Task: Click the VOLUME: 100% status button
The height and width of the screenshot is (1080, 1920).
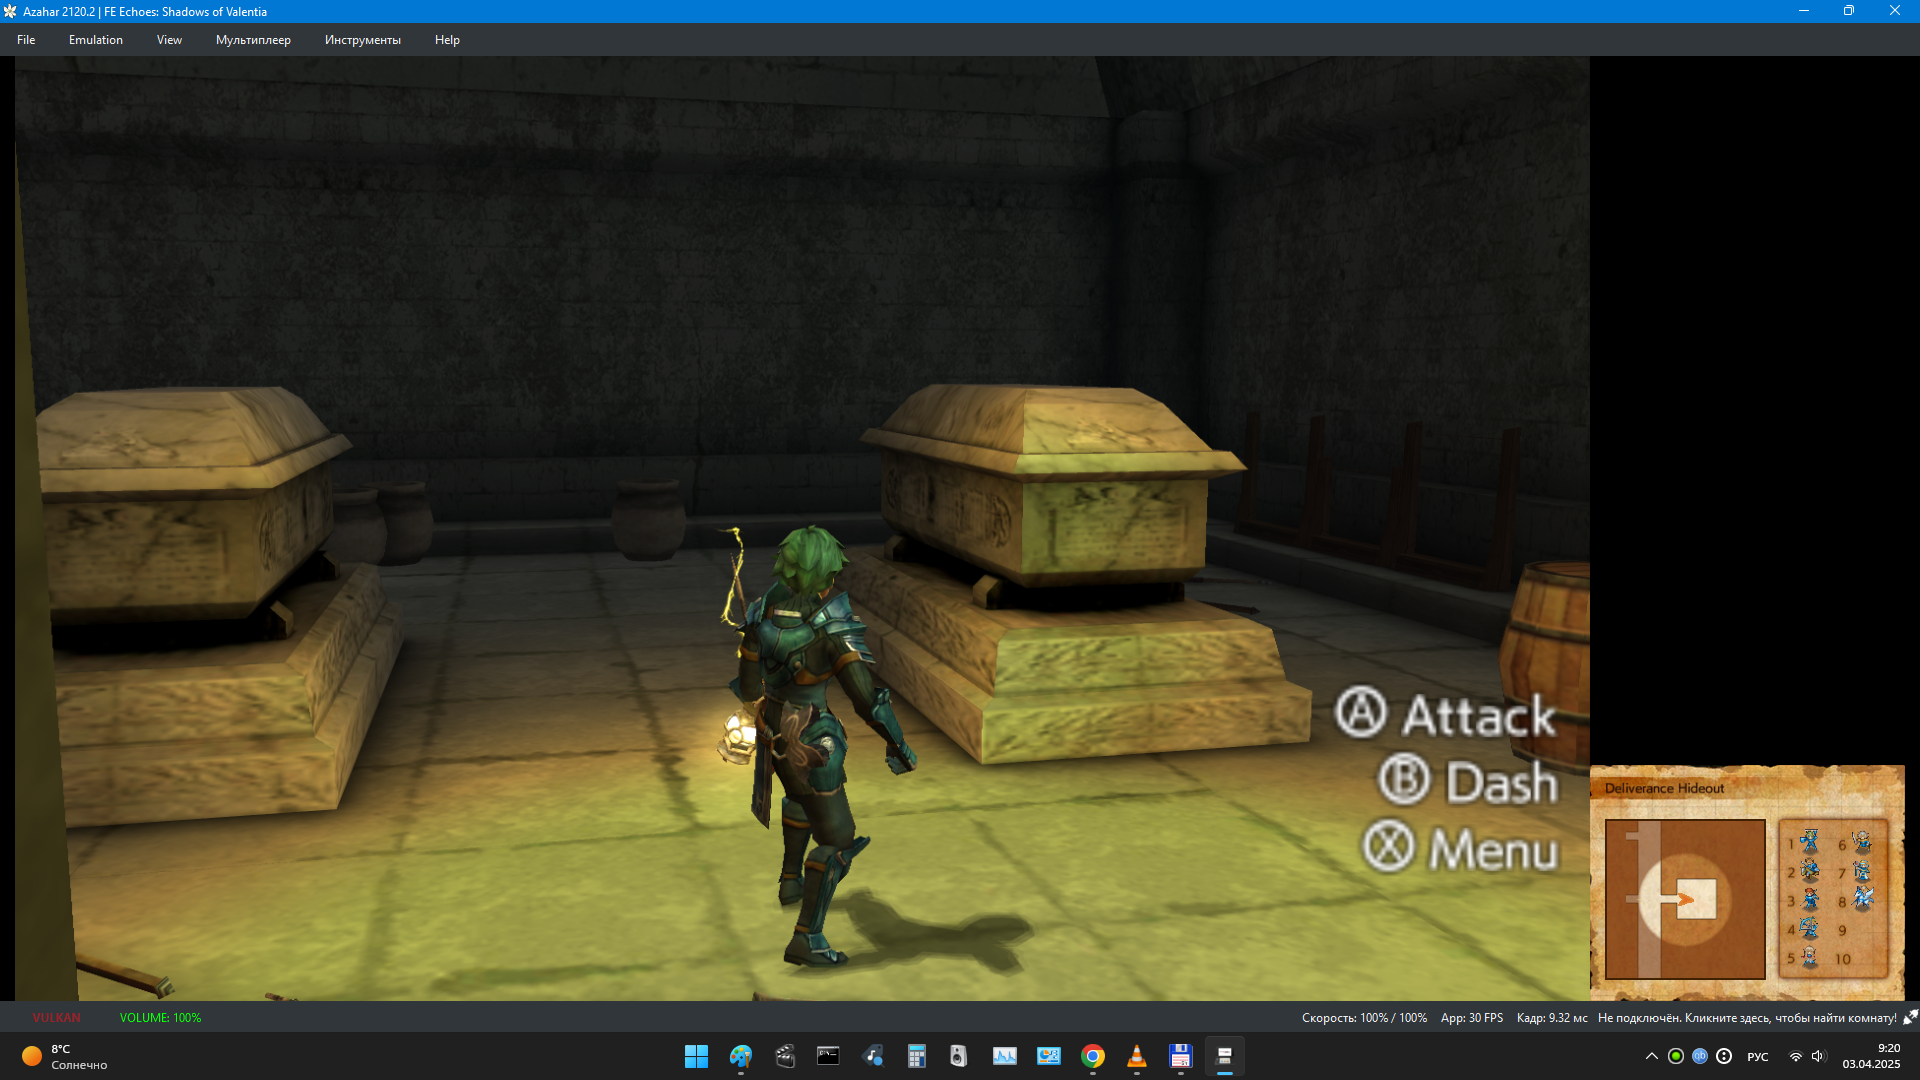Action: point(160,1017)
